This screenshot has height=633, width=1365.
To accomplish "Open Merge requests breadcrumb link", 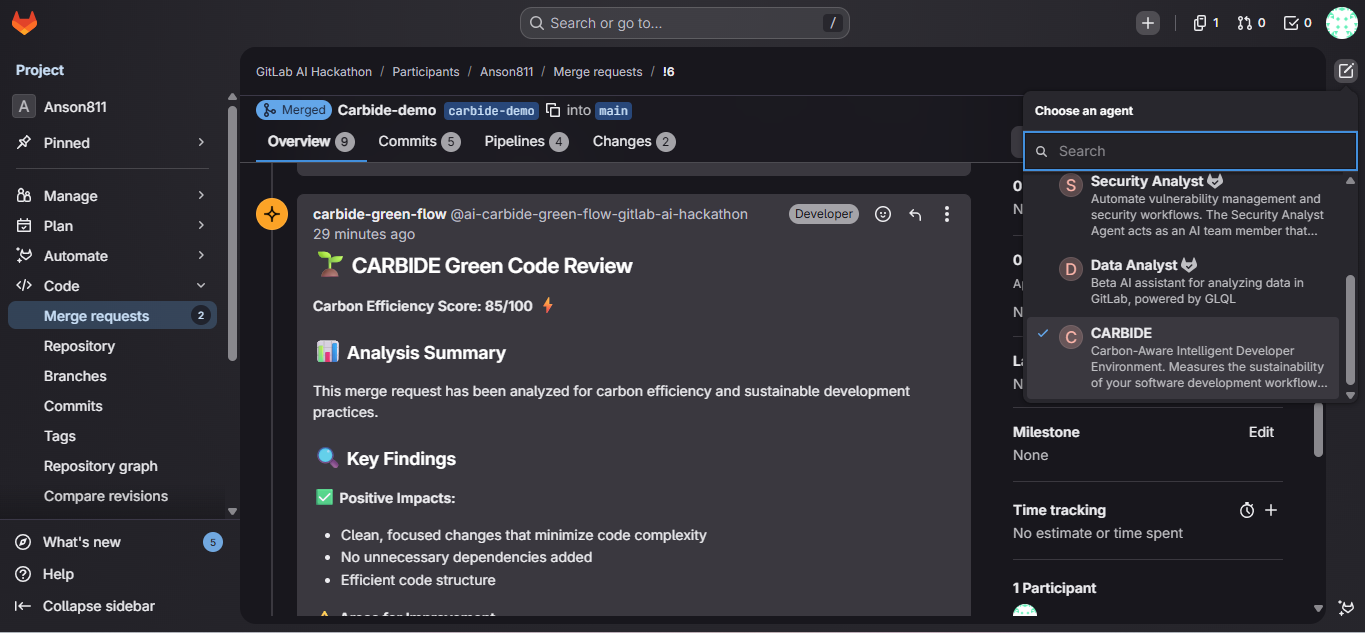I will click(x=598, y=72).
